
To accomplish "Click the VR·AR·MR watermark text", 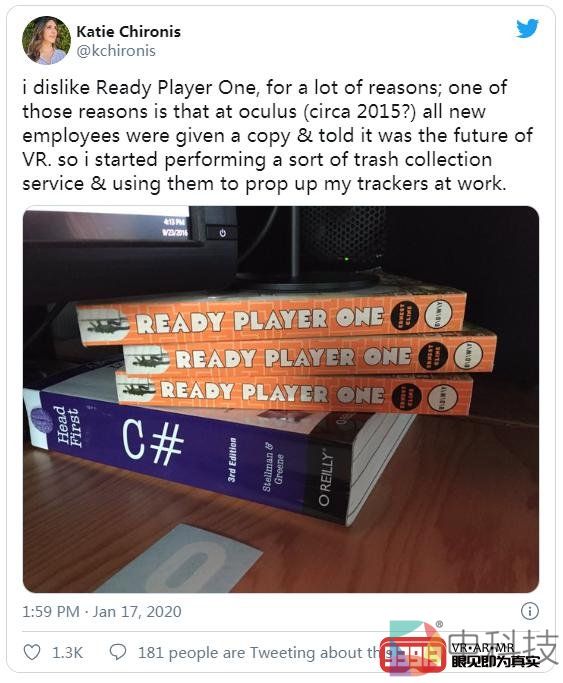I will pyautogui.click(x=482, y=648).
